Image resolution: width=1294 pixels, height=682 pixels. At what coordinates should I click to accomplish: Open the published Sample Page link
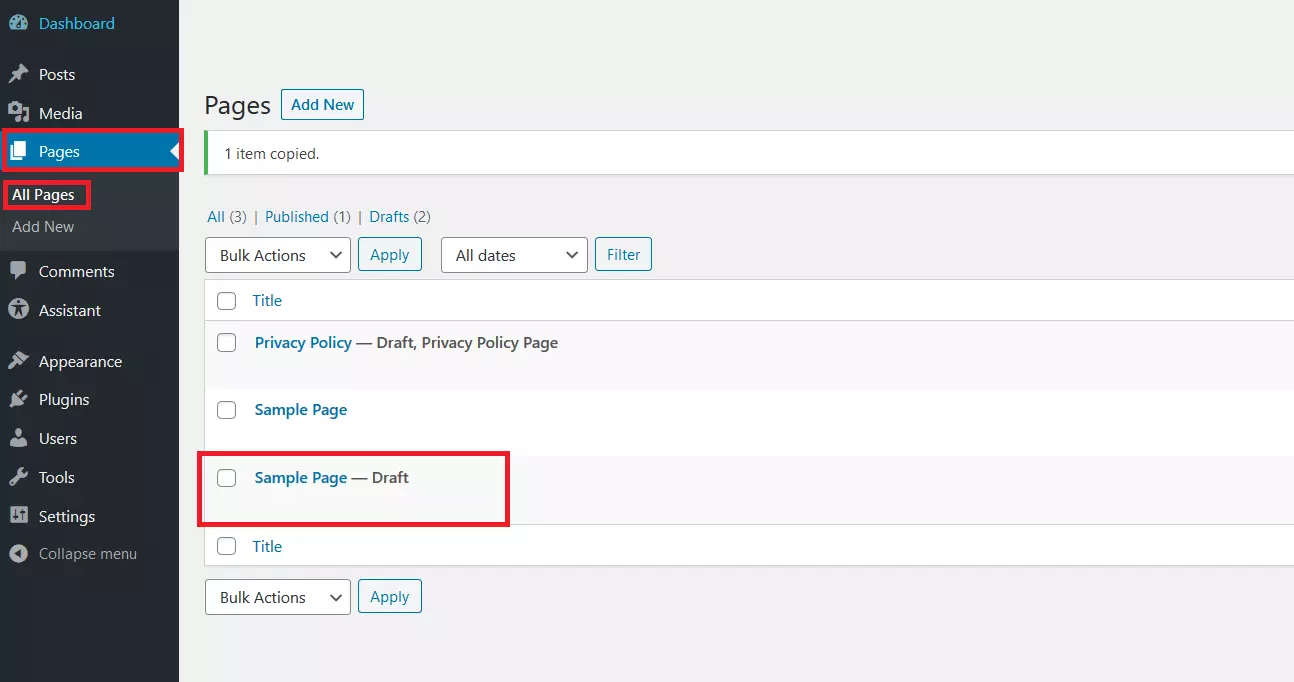click(x=301, y=410)
